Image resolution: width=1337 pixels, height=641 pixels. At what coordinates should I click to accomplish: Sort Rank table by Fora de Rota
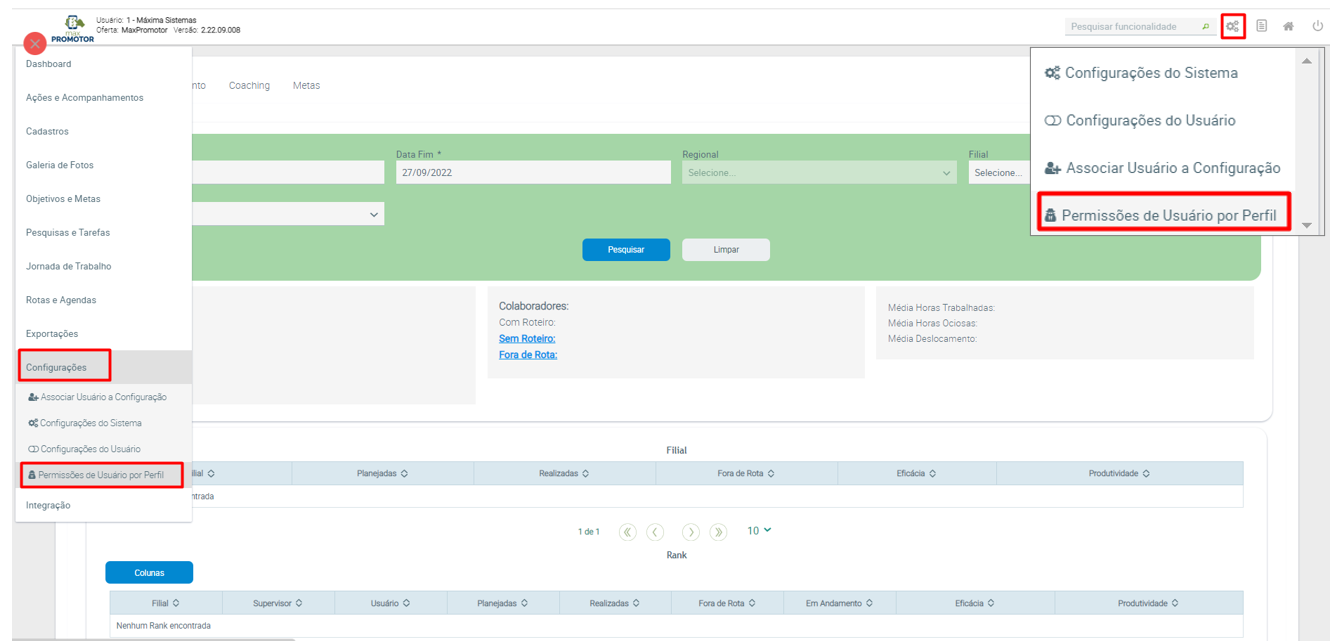coord(727,603)
